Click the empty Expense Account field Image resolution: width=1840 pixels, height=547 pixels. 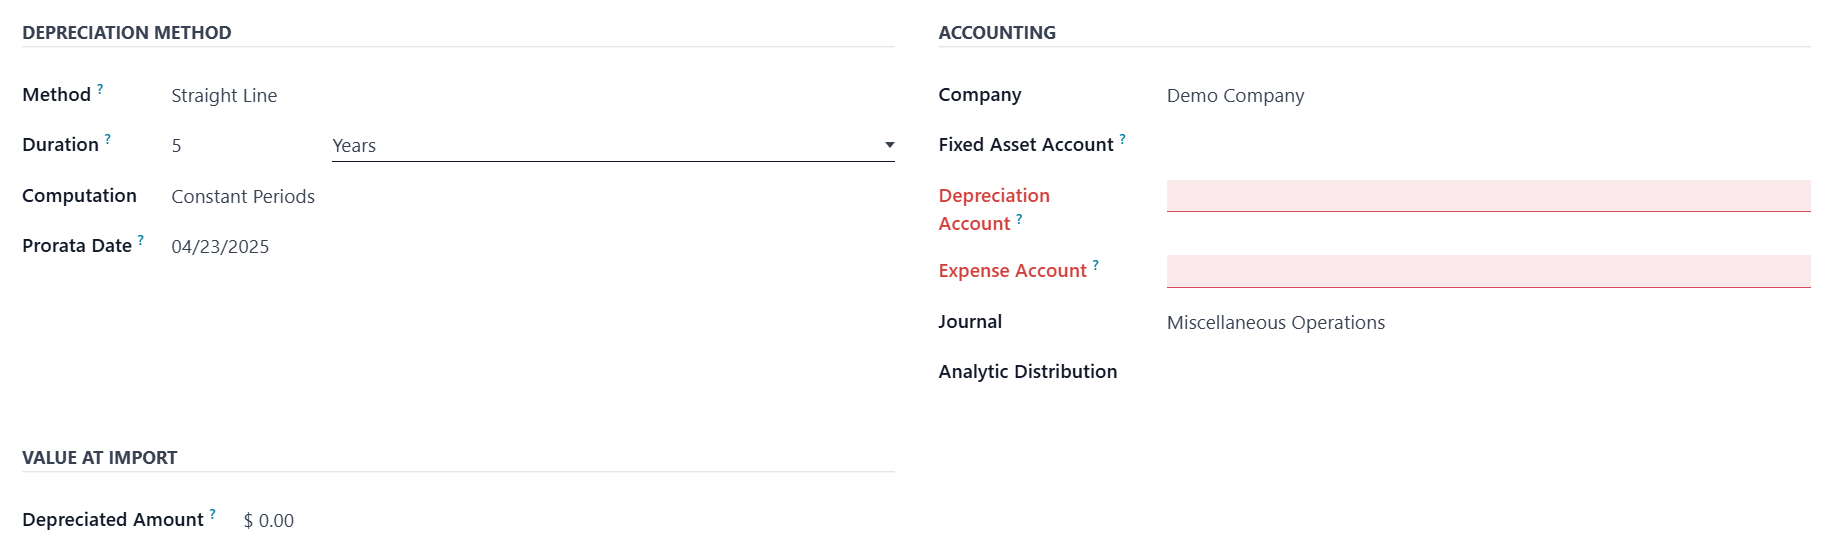point(1488,271)
